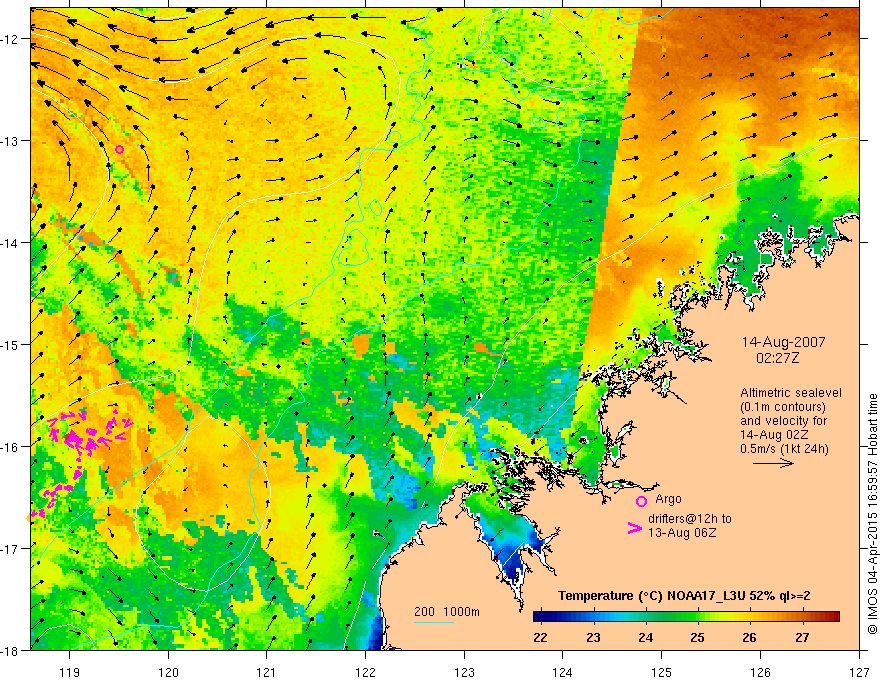Screen dimensions: 880x680
Task: Click the temperature color bar
Action: coord(686,617)
